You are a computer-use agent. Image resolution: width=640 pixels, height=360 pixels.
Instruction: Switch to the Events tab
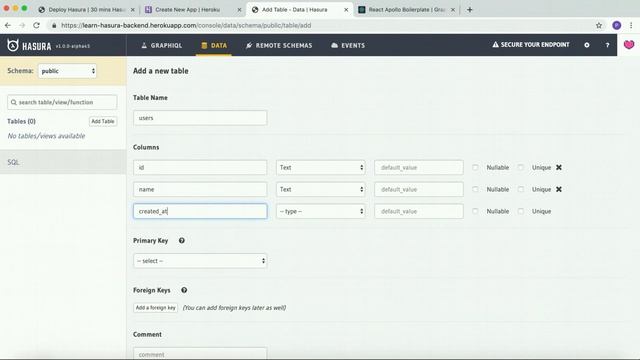click(x=348, y=45)
